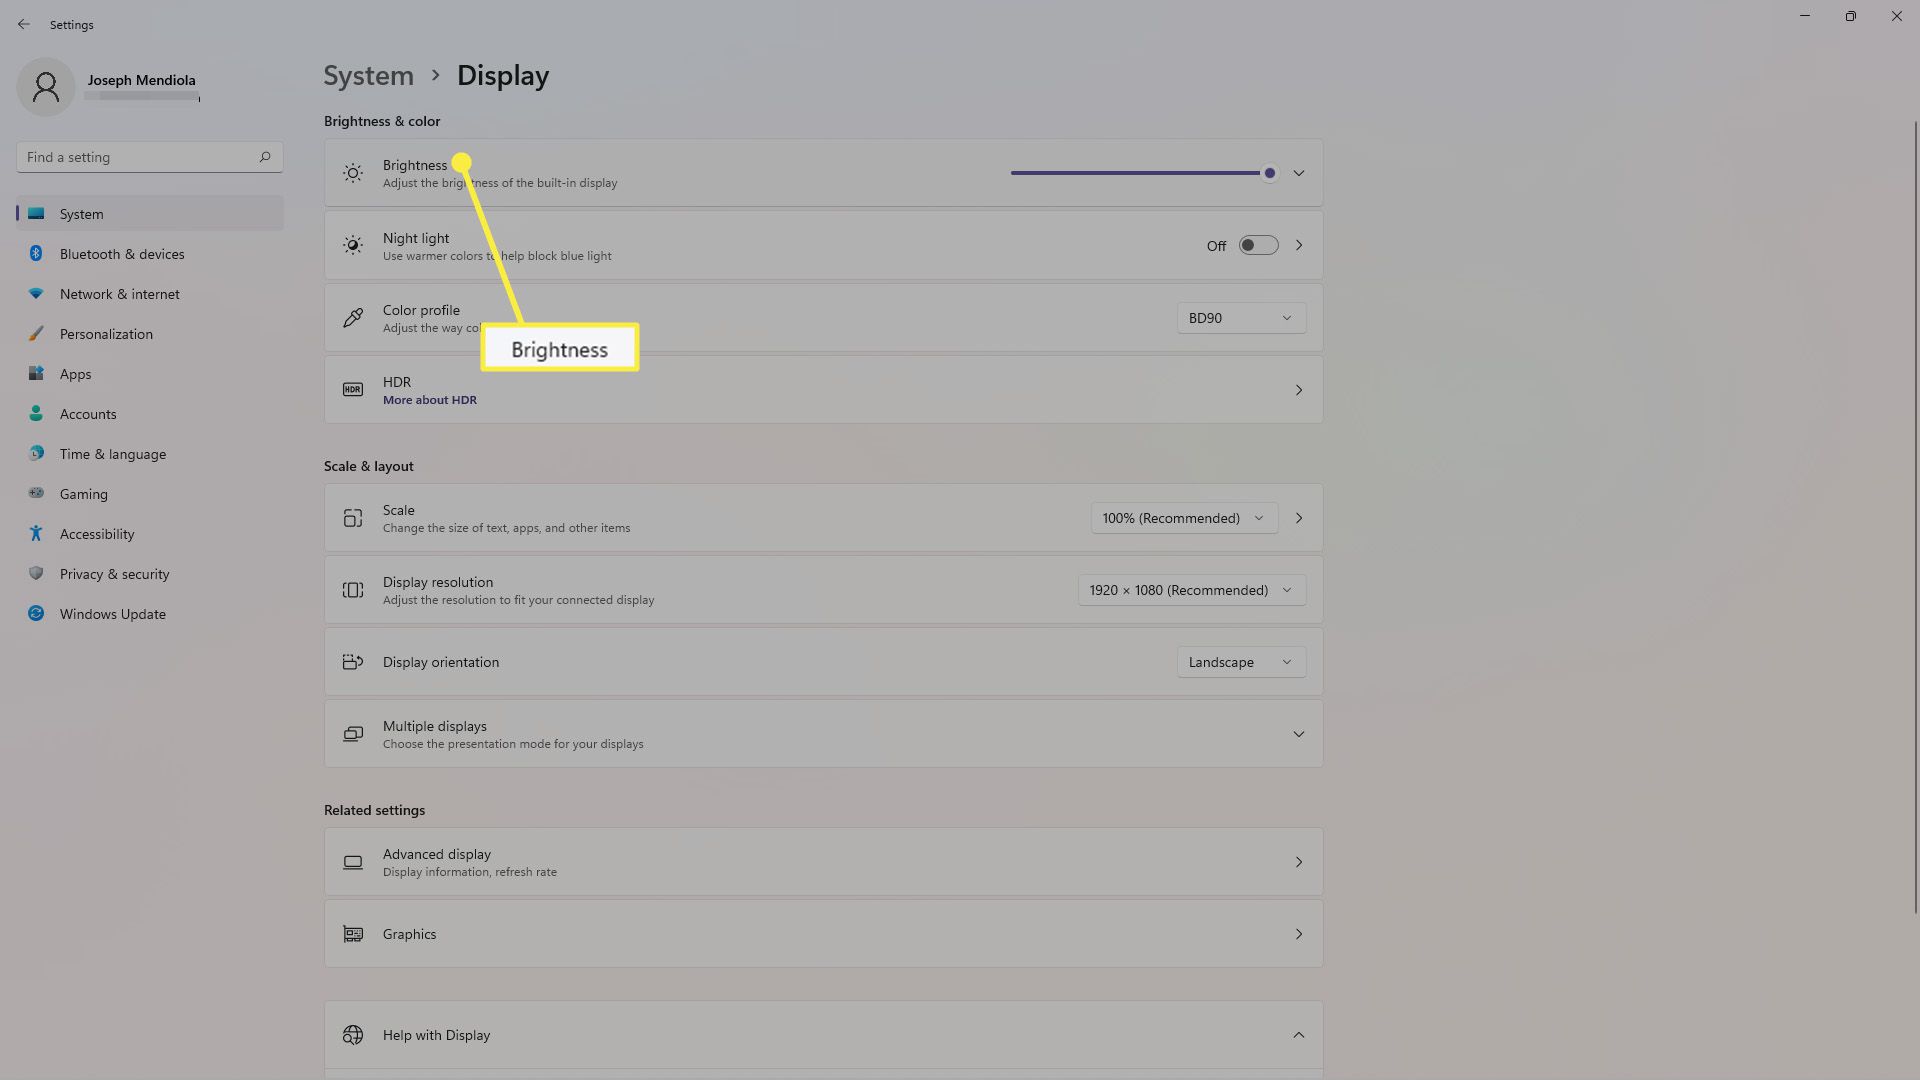
Task: Open the Graphics settings row
Action: point(823,934)
